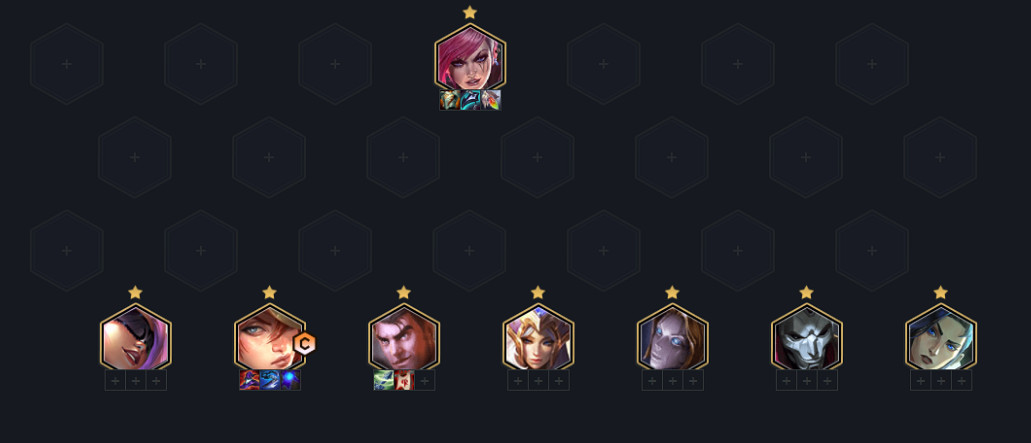This screenshot has height=443, width=1031.
Task: Select the masked Jhin champion portrait
Action: point(806,338)
